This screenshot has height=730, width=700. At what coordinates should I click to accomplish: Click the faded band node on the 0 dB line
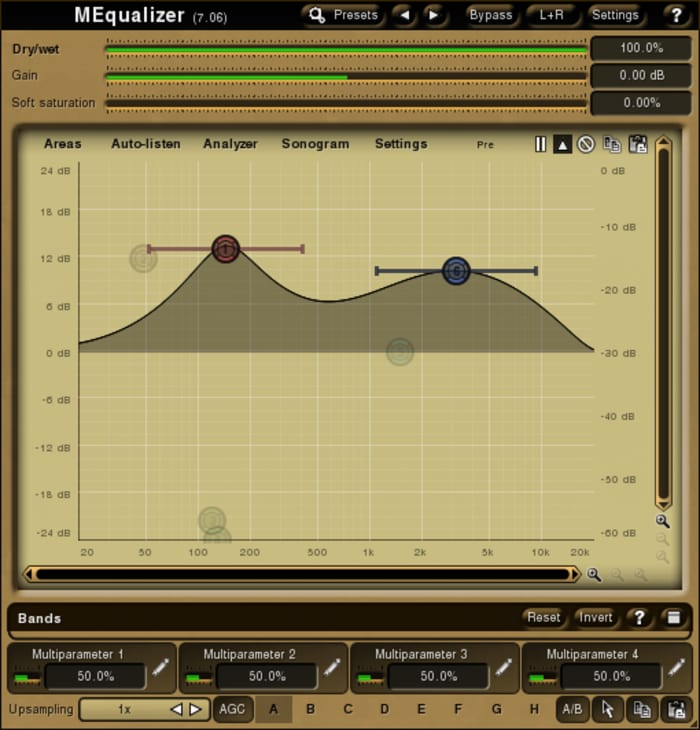pos(400,351)
